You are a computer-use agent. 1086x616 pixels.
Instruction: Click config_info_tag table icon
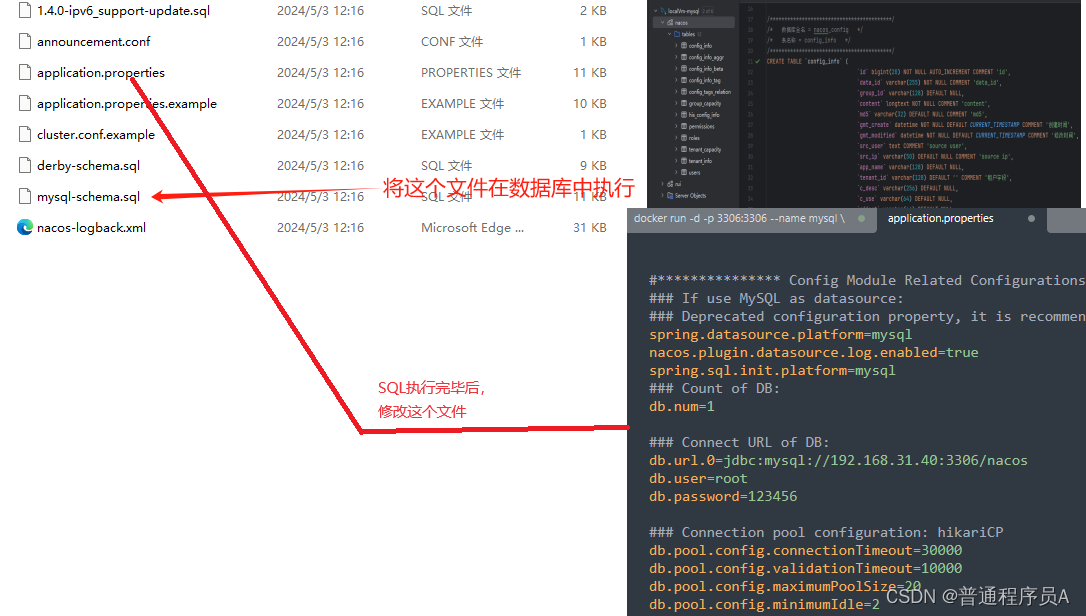pyautogui.click(x=684, y=80)
